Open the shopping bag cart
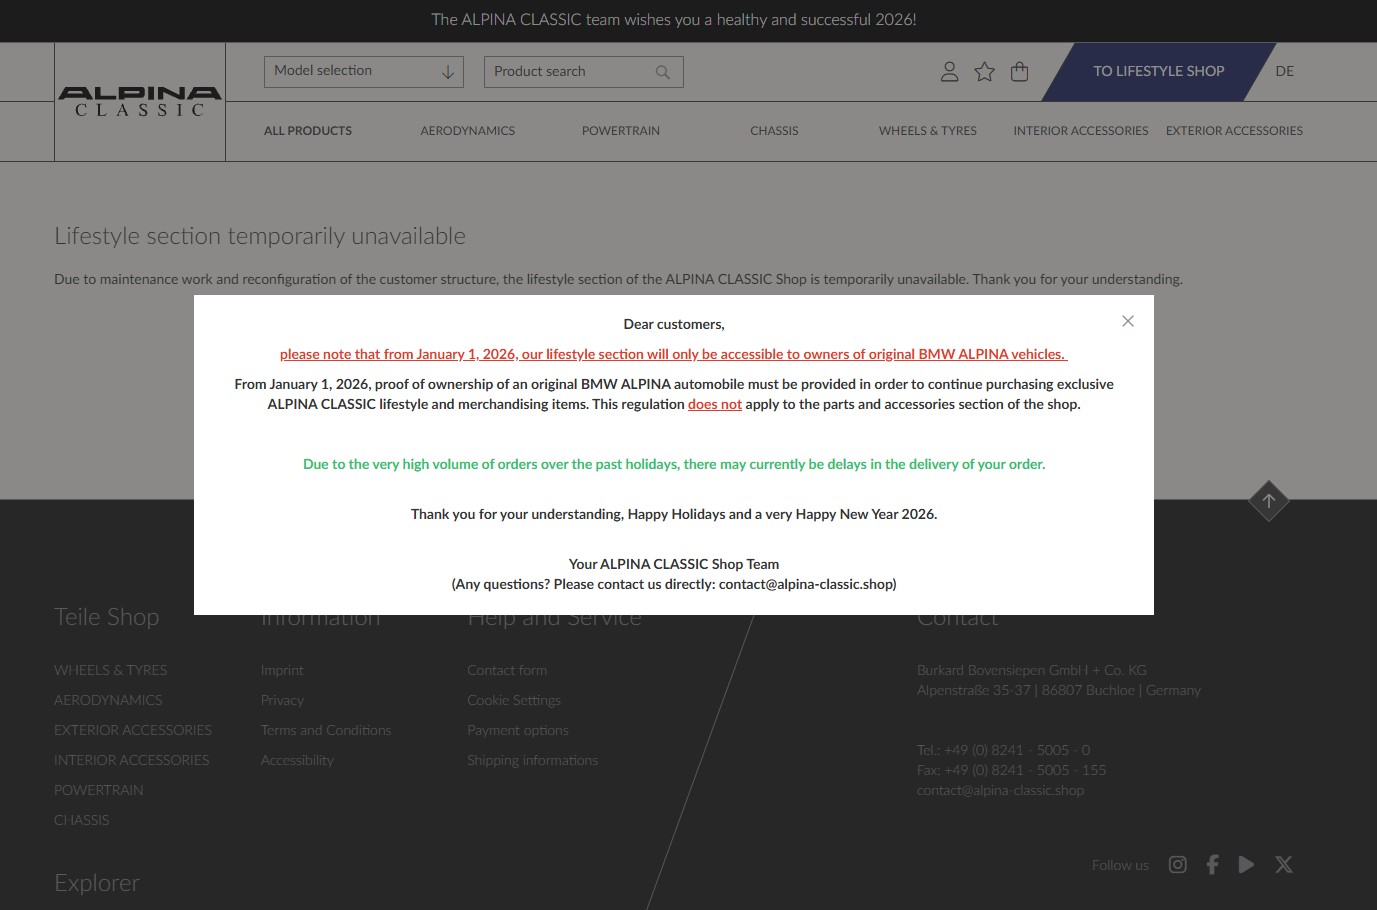The width and height of the screenshot is (1377, 910). pyautogui.click(x=1019, y=71)
